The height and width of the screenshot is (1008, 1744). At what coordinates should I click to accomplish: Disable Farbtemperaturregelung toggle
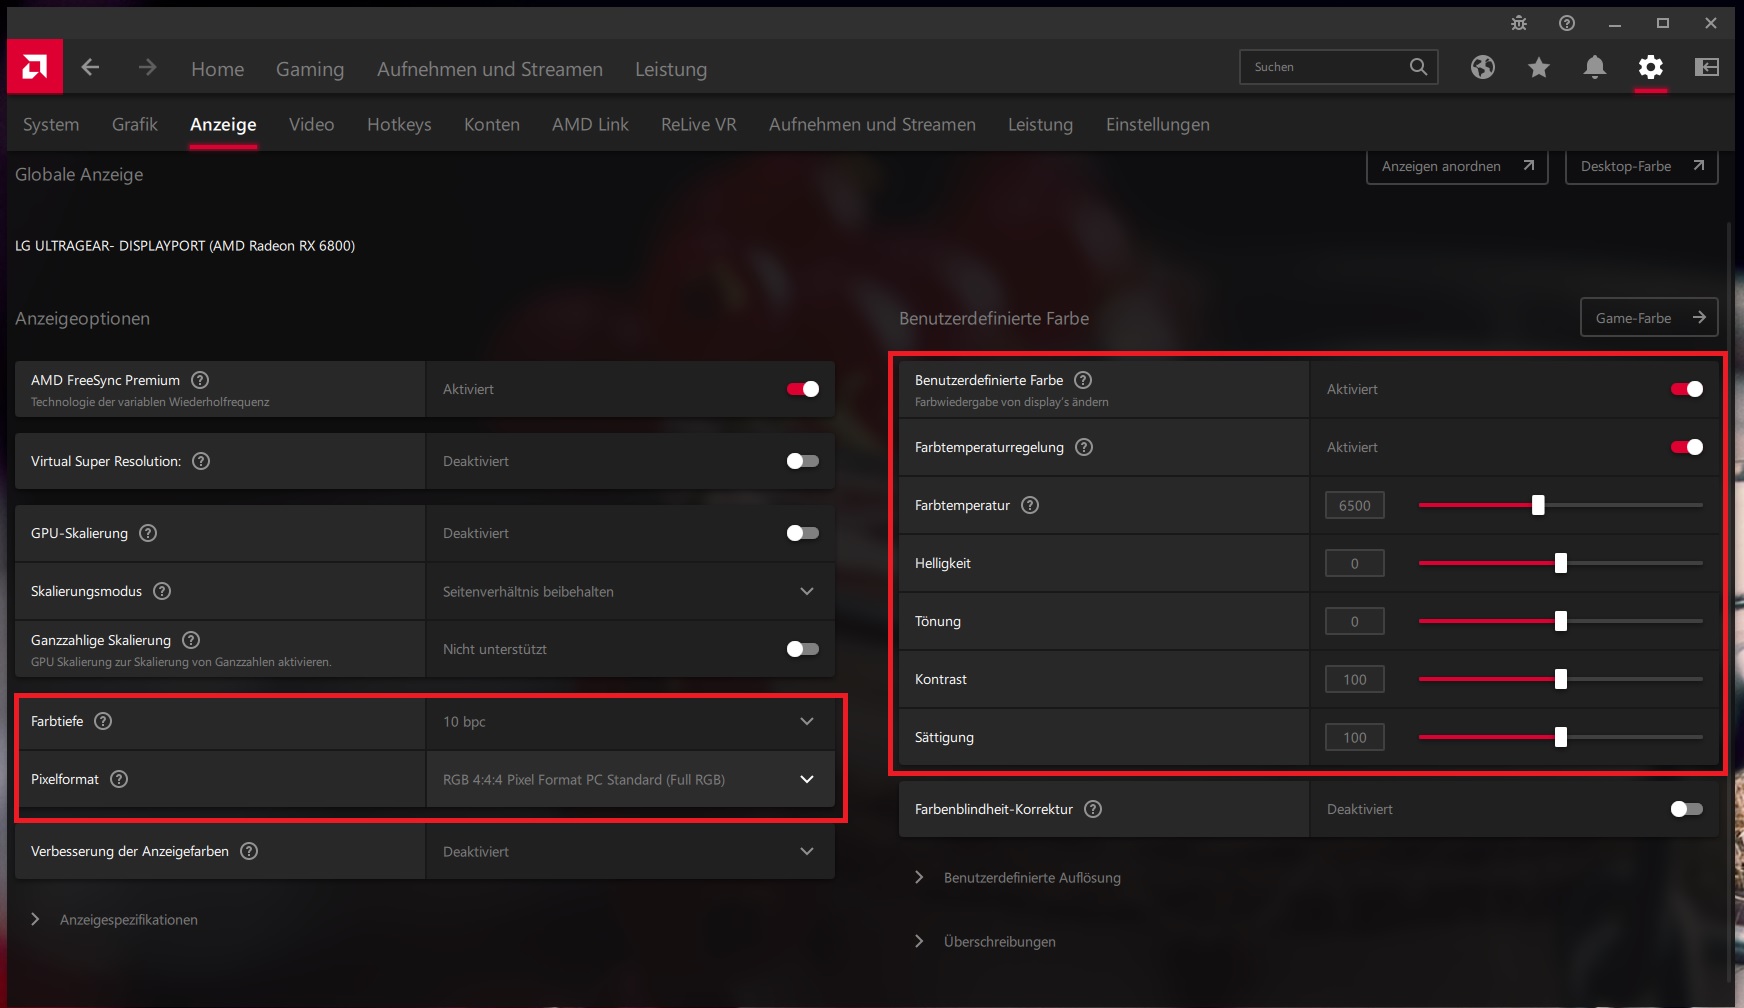point(1687,447)
